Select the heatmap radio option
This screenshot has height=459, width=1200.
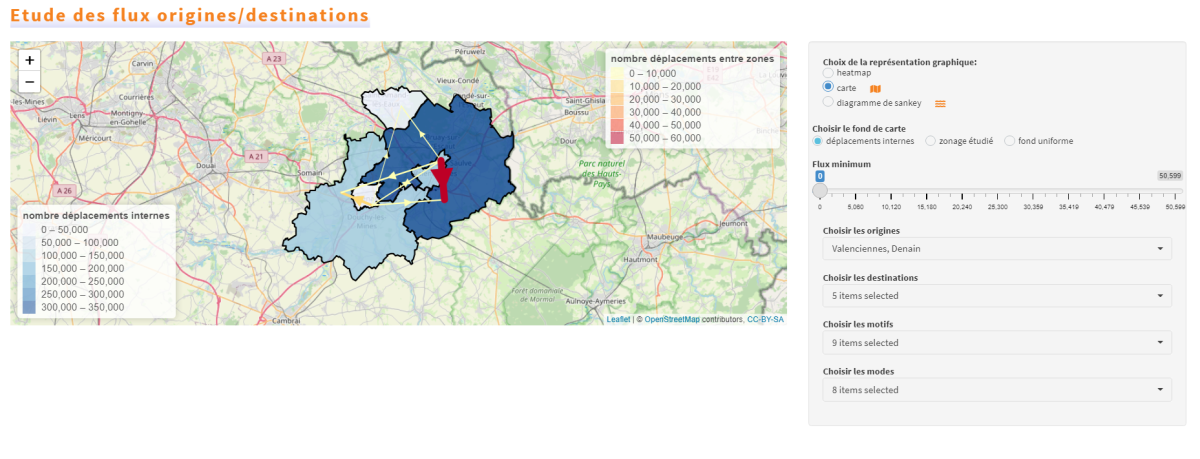pos(828,73)
